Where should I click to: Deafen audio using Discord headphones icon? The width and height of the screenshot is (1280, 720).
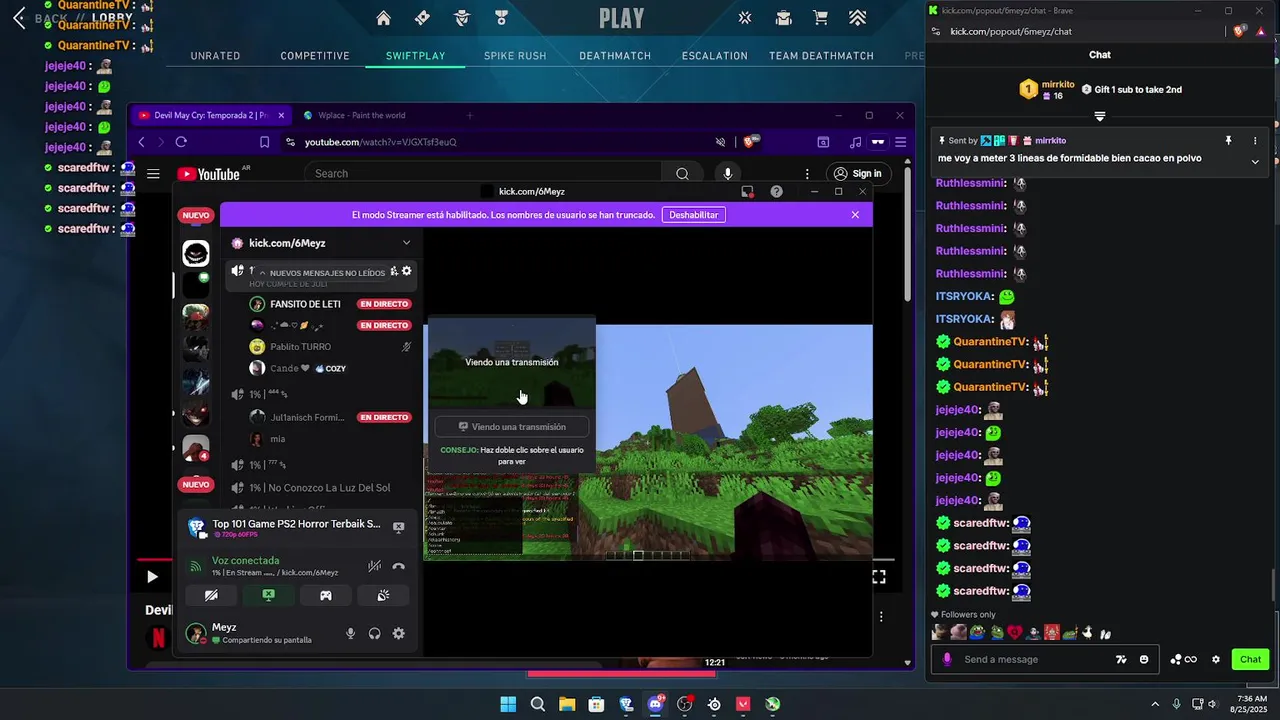click(x=374, y=633)
